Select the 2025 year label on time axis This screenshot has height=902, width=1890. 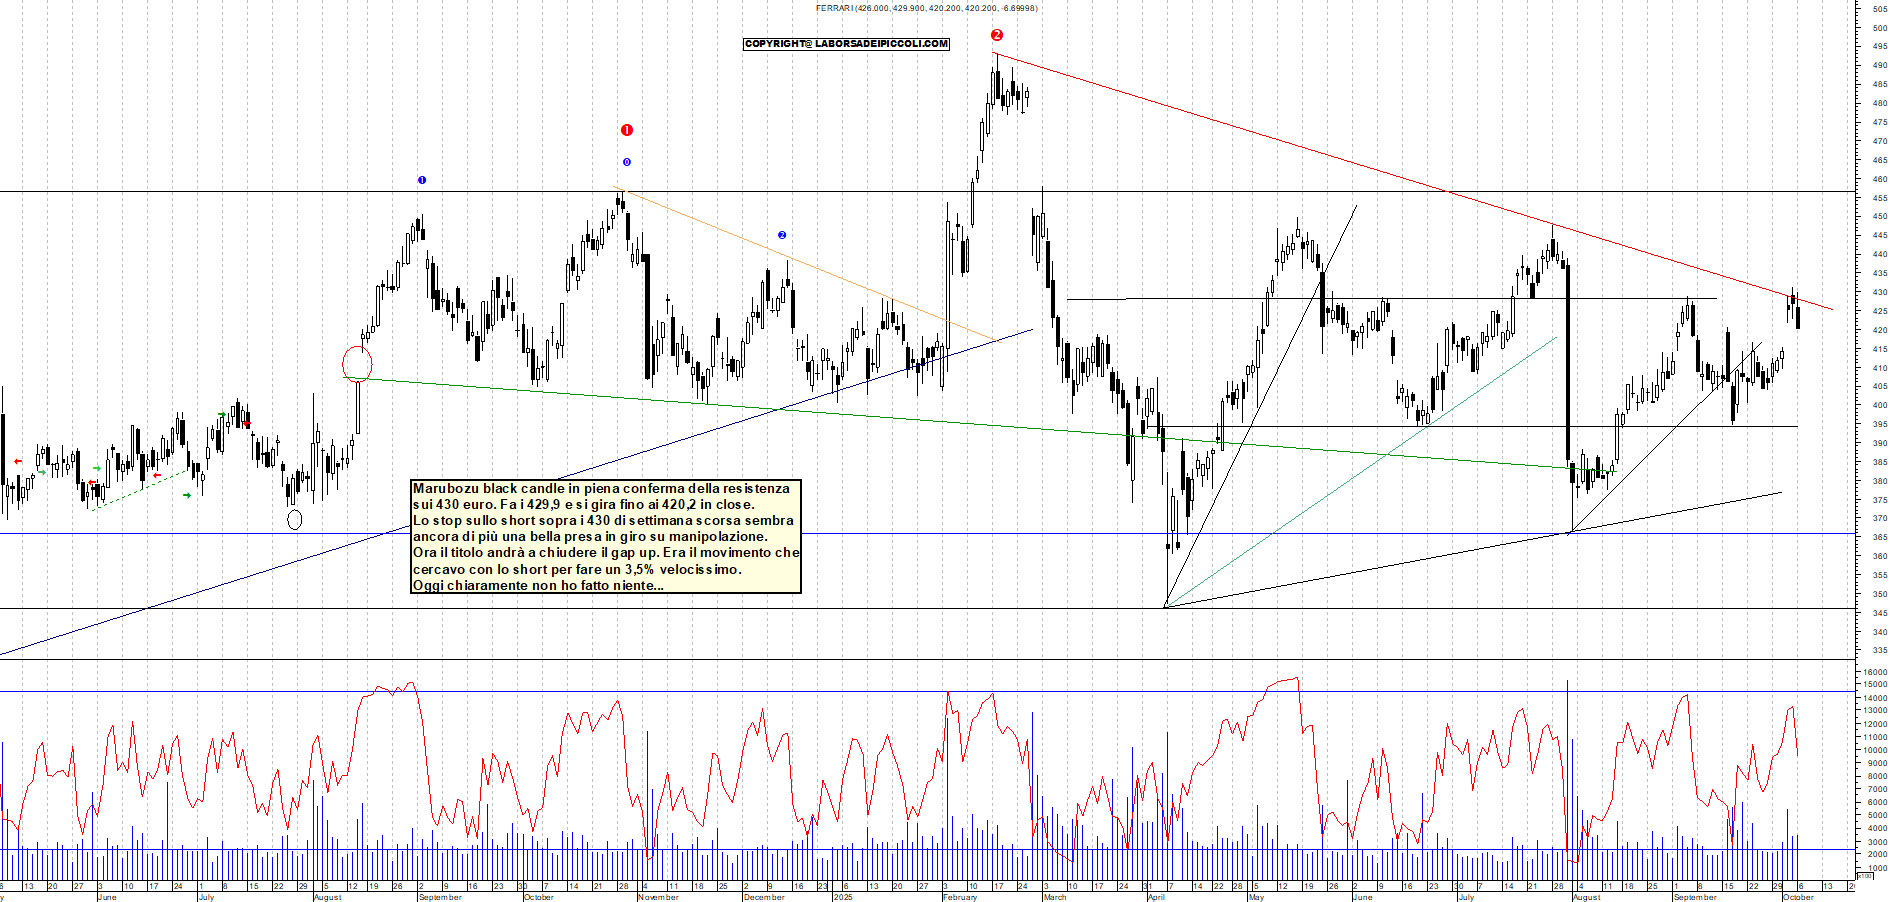pyautogui.click(x=843, y=897)
